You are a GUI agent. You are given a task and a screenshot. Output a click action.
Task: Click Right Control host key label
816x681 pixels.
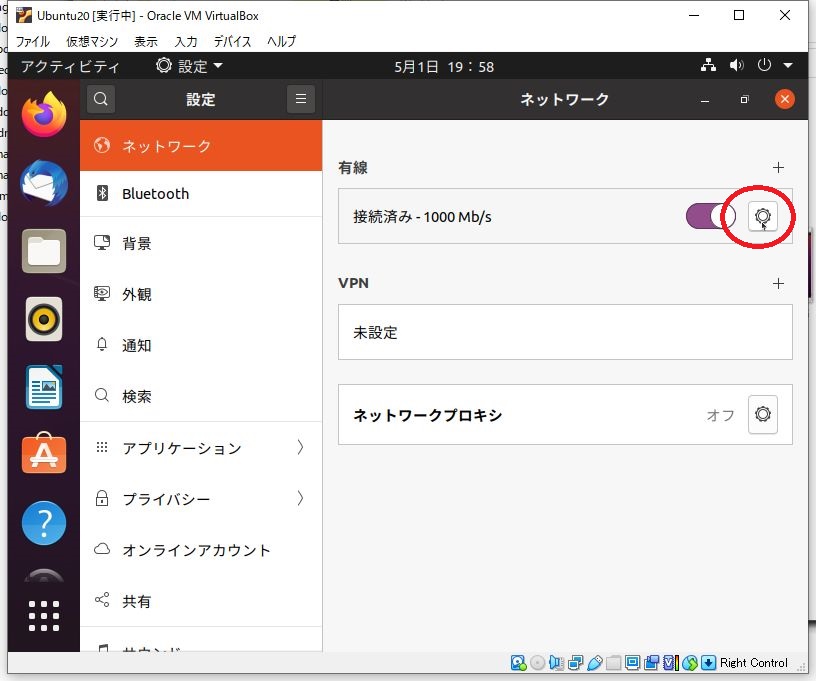(x=754, y=663)
